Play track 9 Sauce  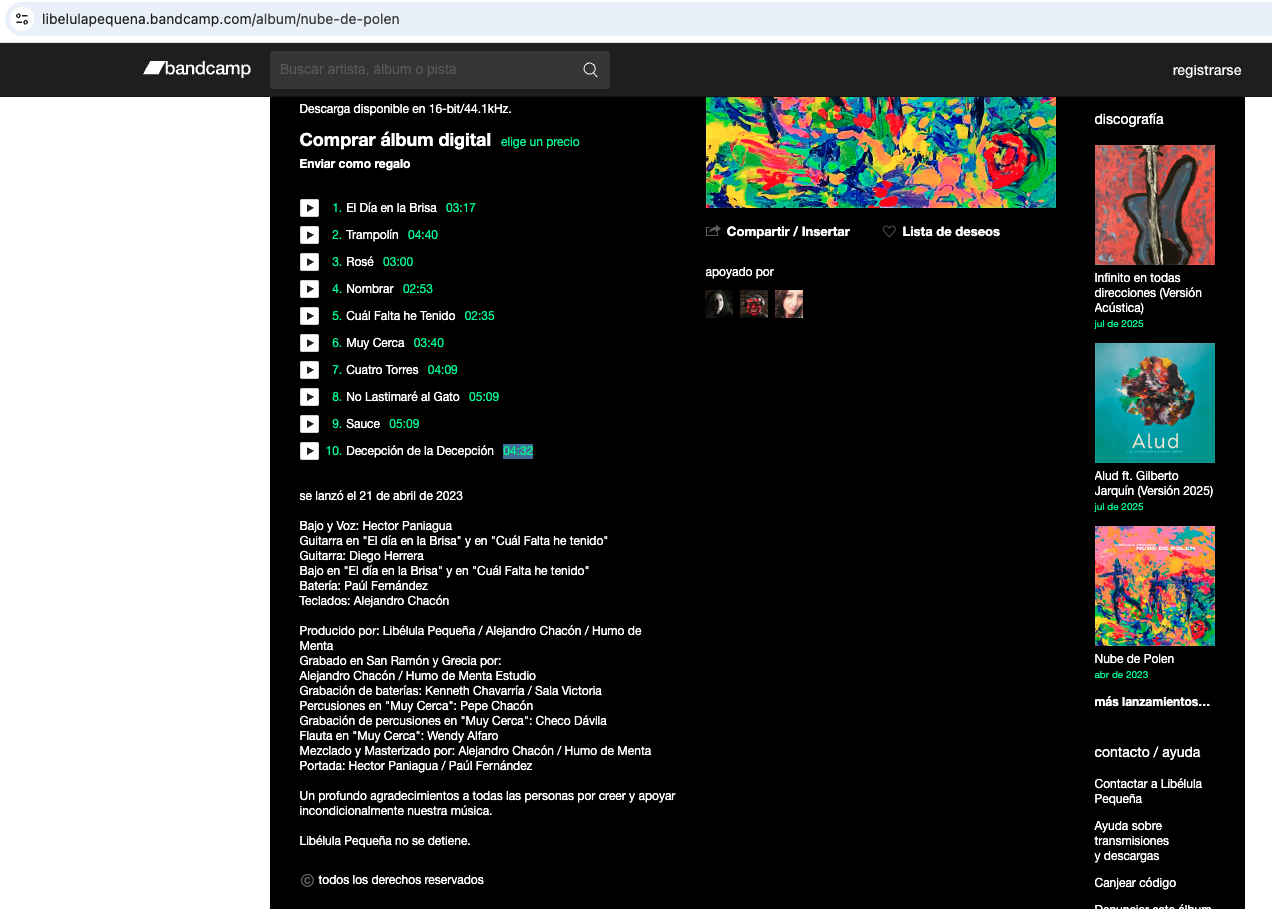tap(309, 424)
